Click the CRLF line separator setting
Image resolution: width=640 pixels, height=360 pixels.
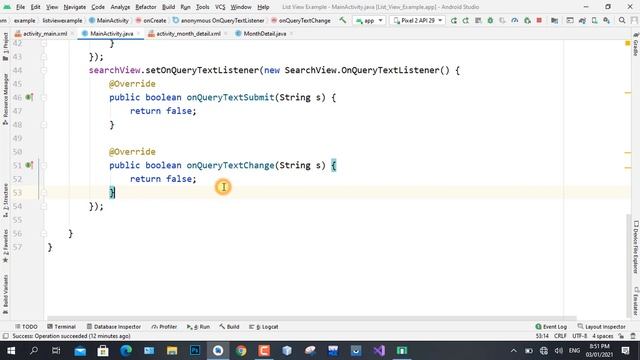pyautogui.click(x=560, y=336)
